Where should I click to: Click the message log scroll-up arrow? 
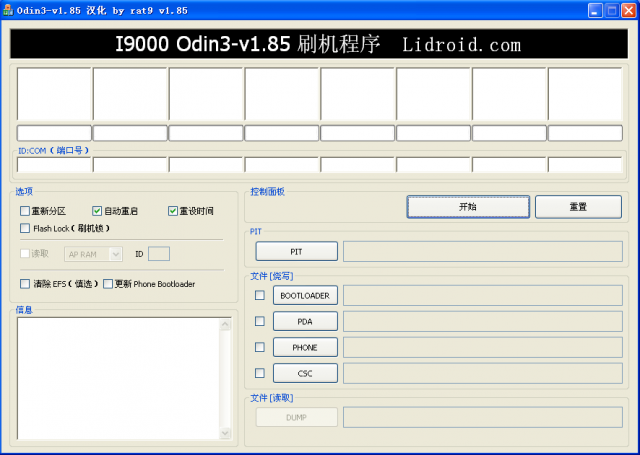tap(225, 325)
